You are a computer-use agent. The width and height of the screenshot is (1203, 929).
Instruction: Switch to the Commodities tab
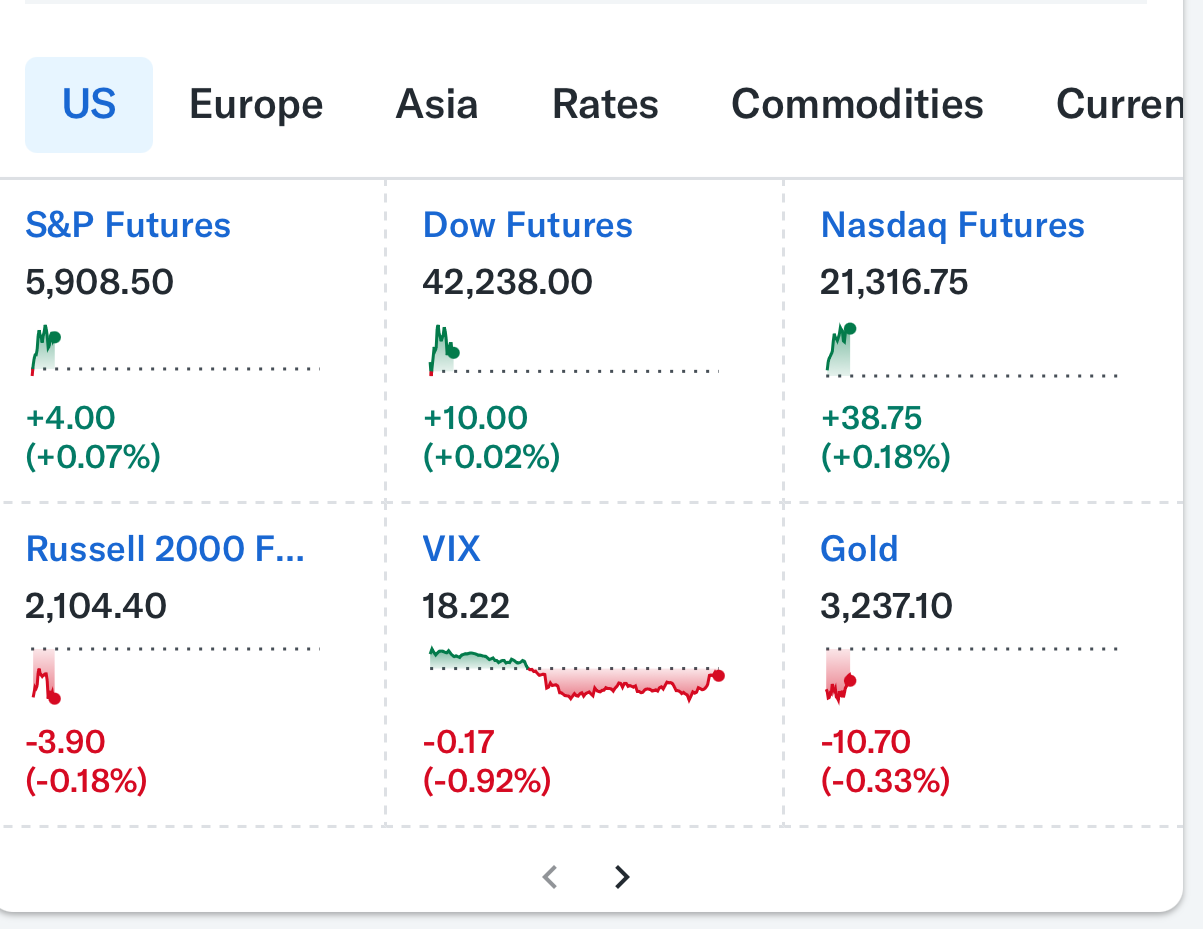pyautogui.click(x=858, y=105)
